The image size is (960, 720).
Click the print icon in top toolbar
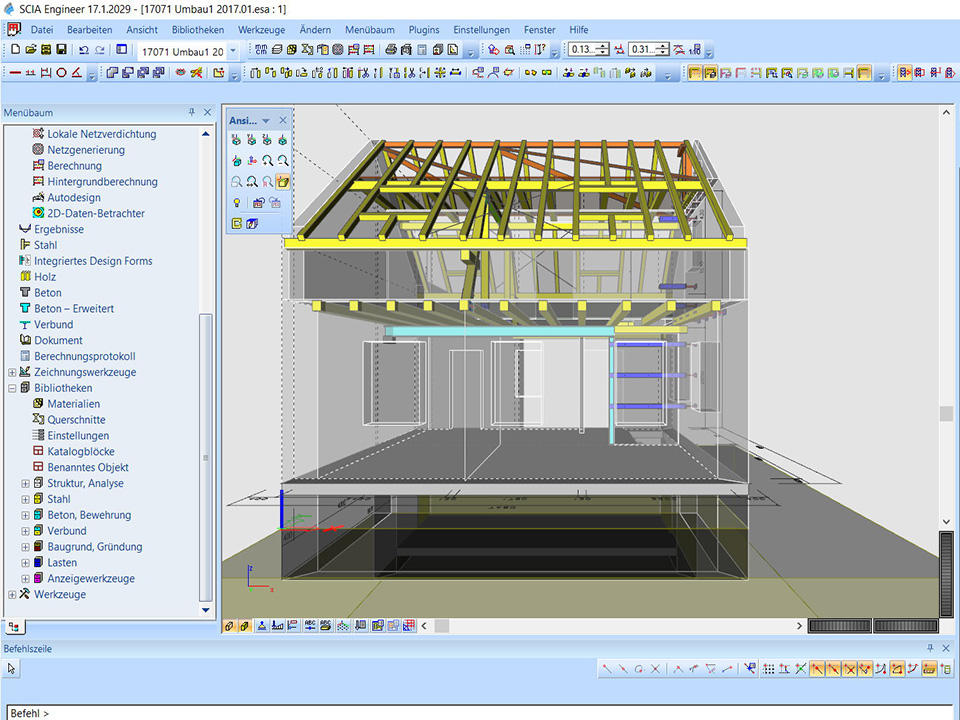coord(390,49)
